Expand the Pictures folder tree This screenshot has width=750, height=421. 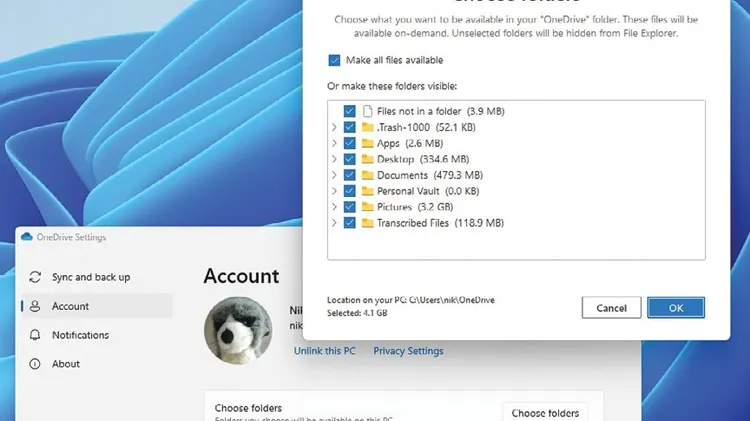point(334,207)
